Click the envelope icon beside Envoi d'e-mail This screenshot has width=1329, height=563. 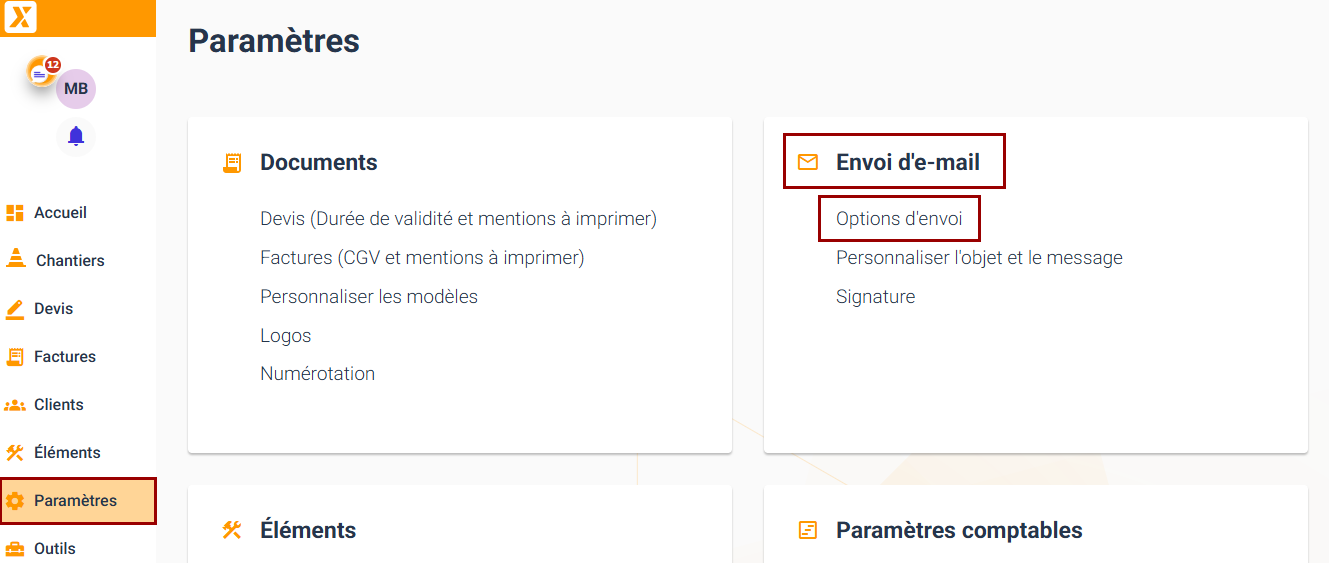click(808, 162)
